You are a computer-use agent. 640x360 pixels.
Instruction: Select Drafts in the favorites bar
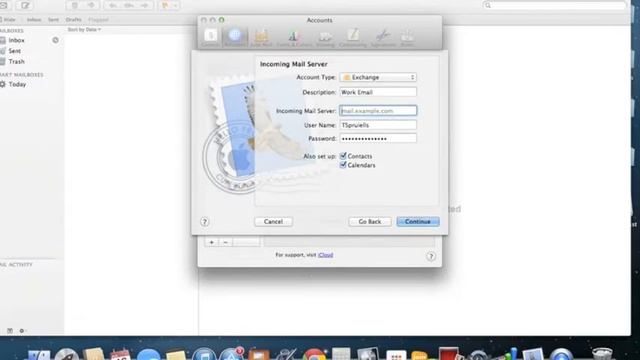click(x=73, y=20)
